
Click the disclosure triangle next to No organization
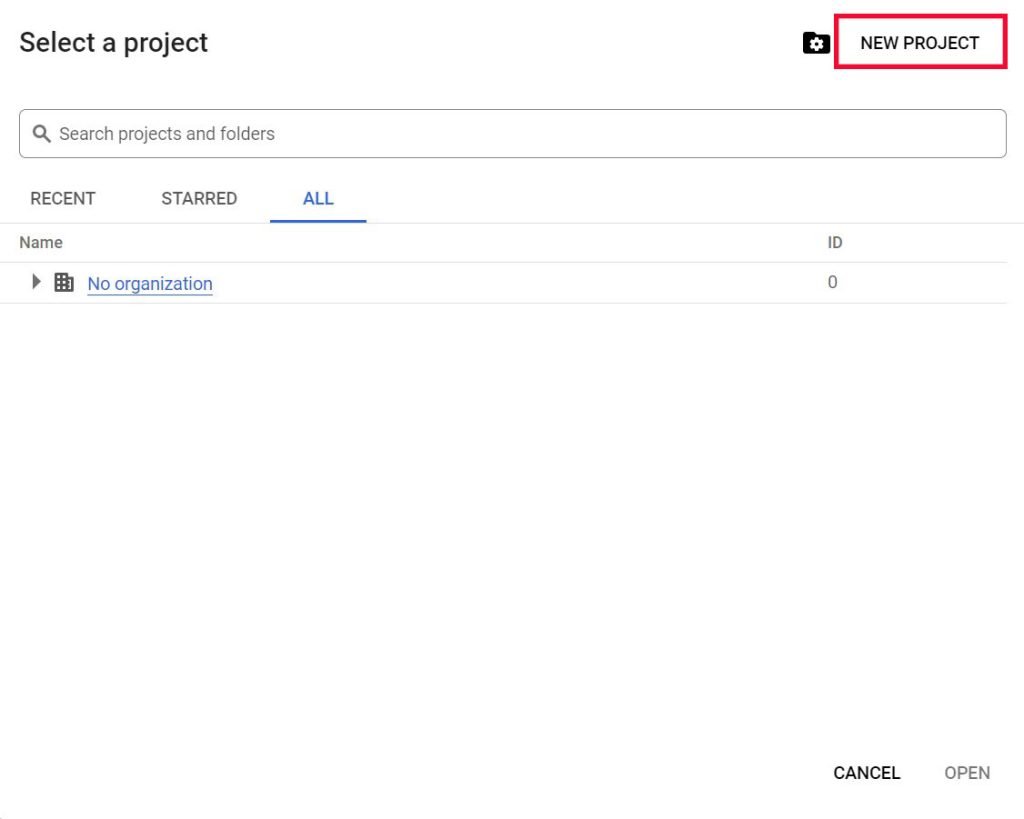point(36,282)
